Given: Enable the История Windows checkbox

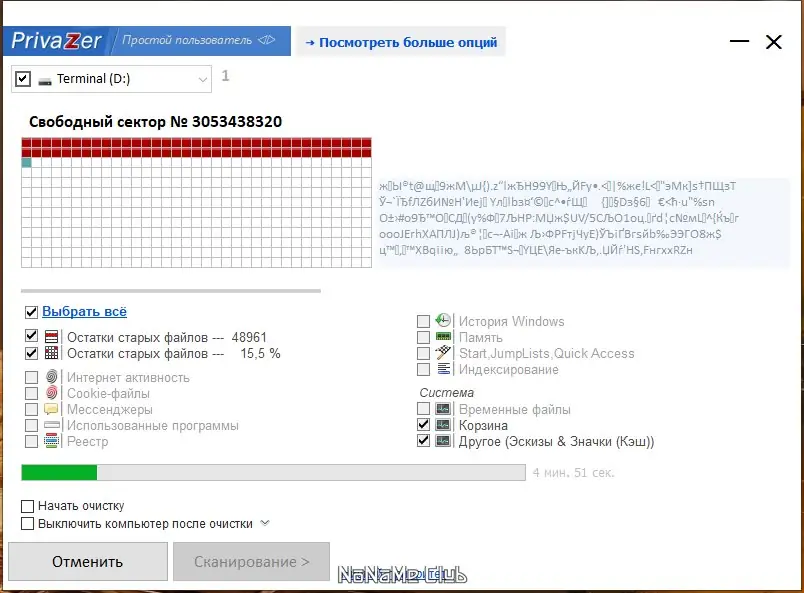Looking at the screenshot, I should click(424, 321).
